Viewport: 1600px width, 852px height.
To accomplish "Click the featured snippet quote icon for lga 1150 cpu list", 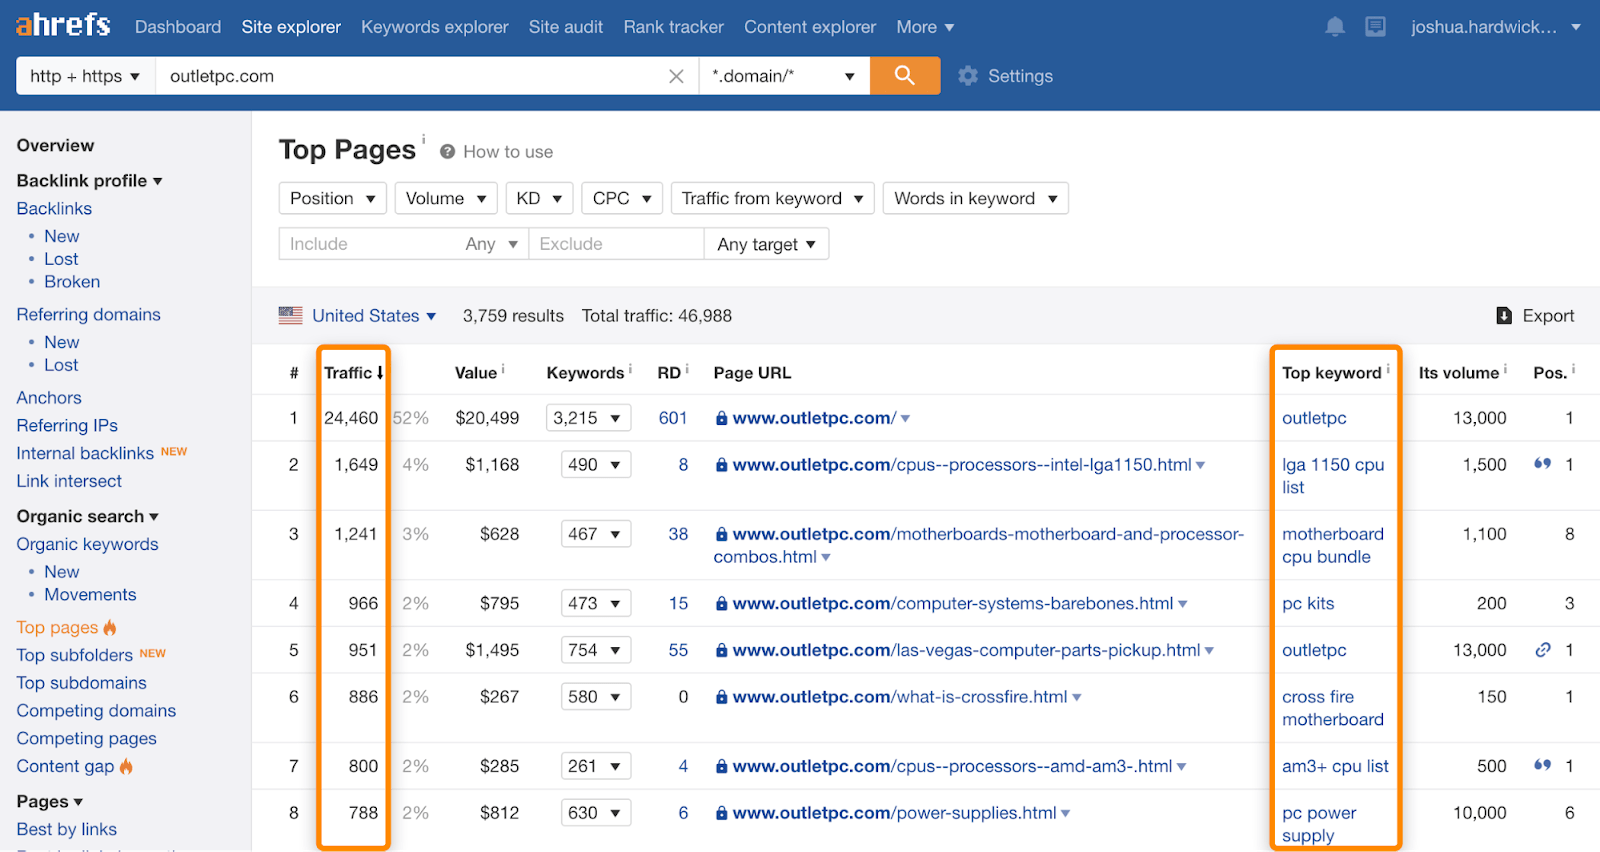I will pyautogui.click(x=1543, y=464).
